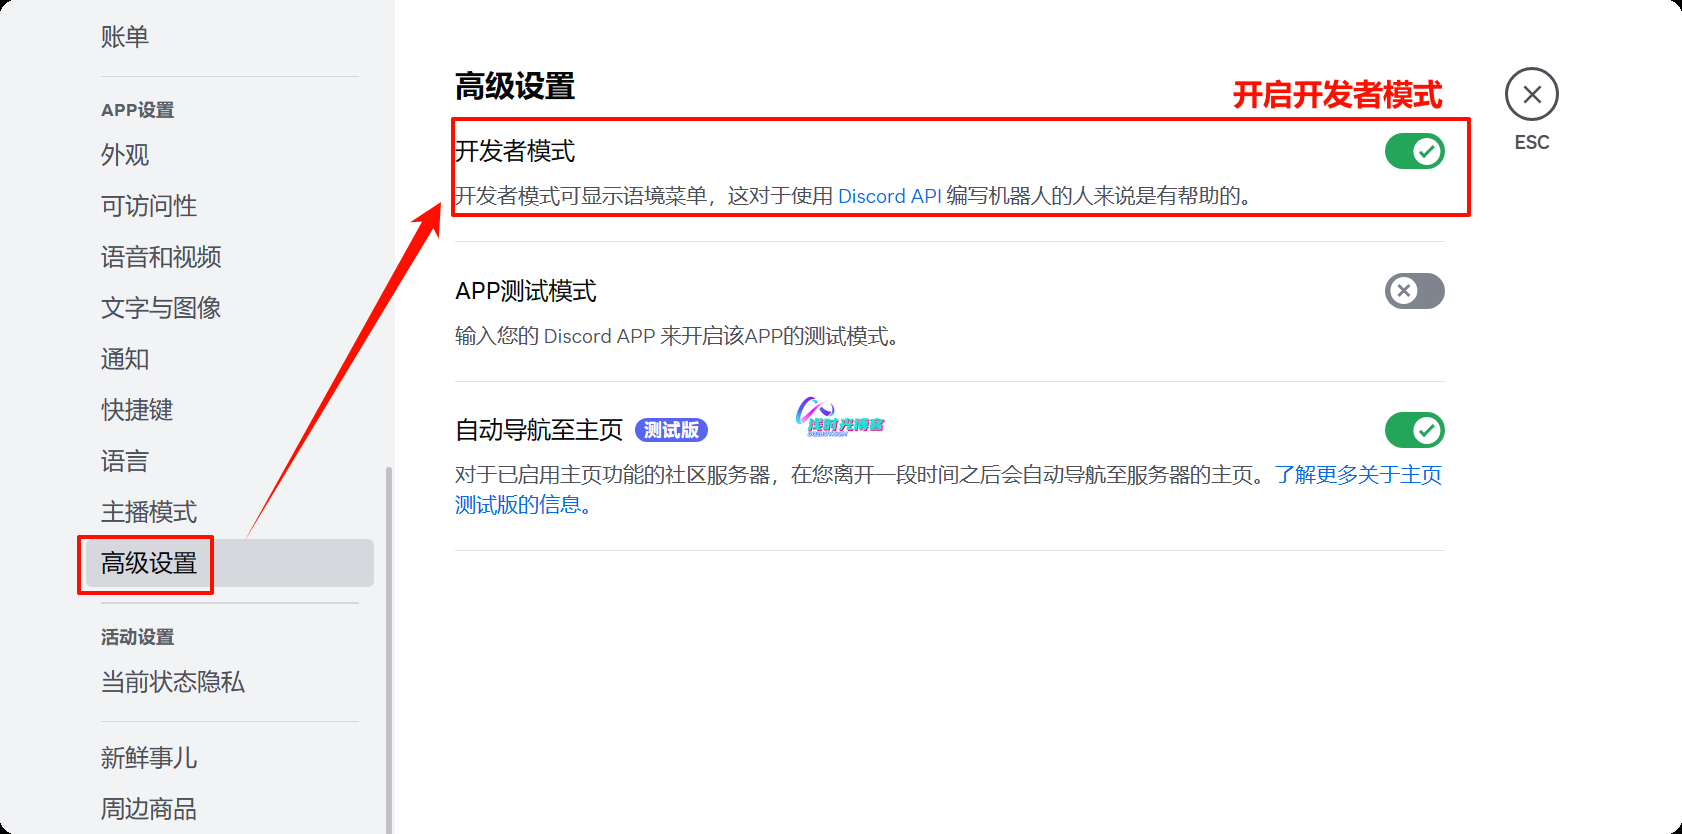
Task: Select 高级设置 sidebar item
Action: [x=149, y=563]
